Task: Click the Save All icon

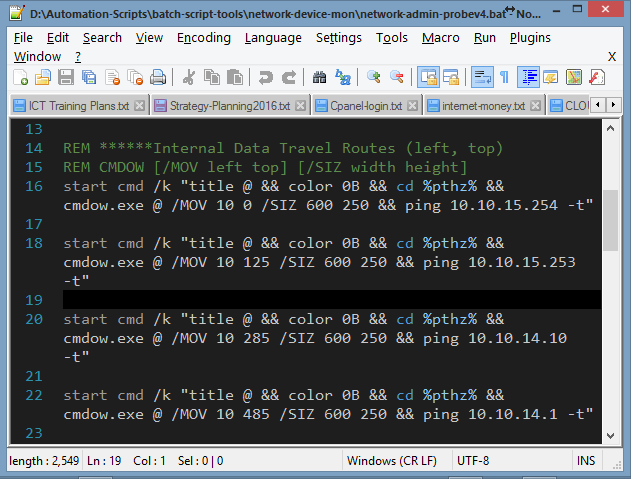Action: [89, 77]
